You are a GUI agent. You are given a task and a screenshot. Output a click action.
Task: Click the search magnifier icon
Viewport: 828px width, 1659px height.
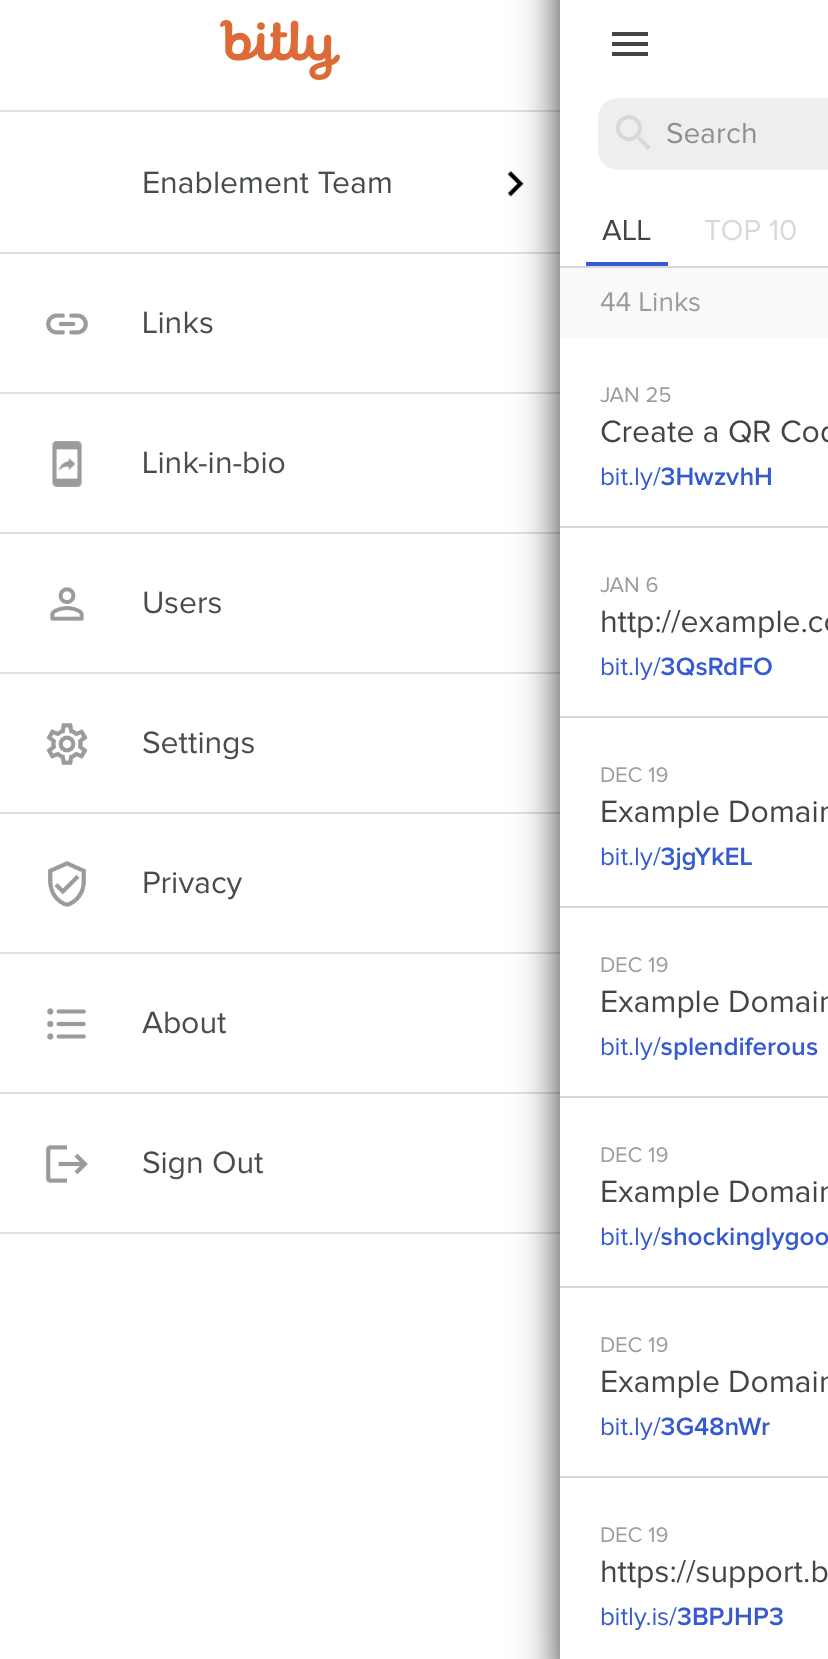632,132
